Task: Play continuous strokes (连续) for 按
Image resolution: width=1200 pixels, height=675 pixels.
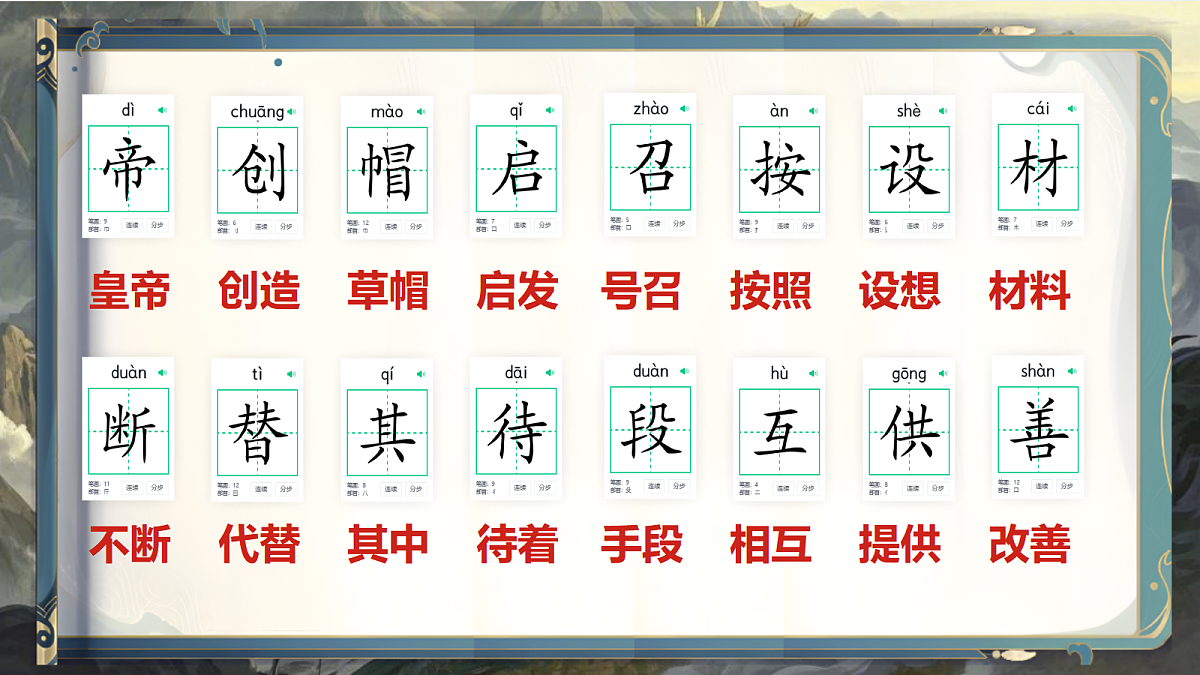Action: coord(783,226)
